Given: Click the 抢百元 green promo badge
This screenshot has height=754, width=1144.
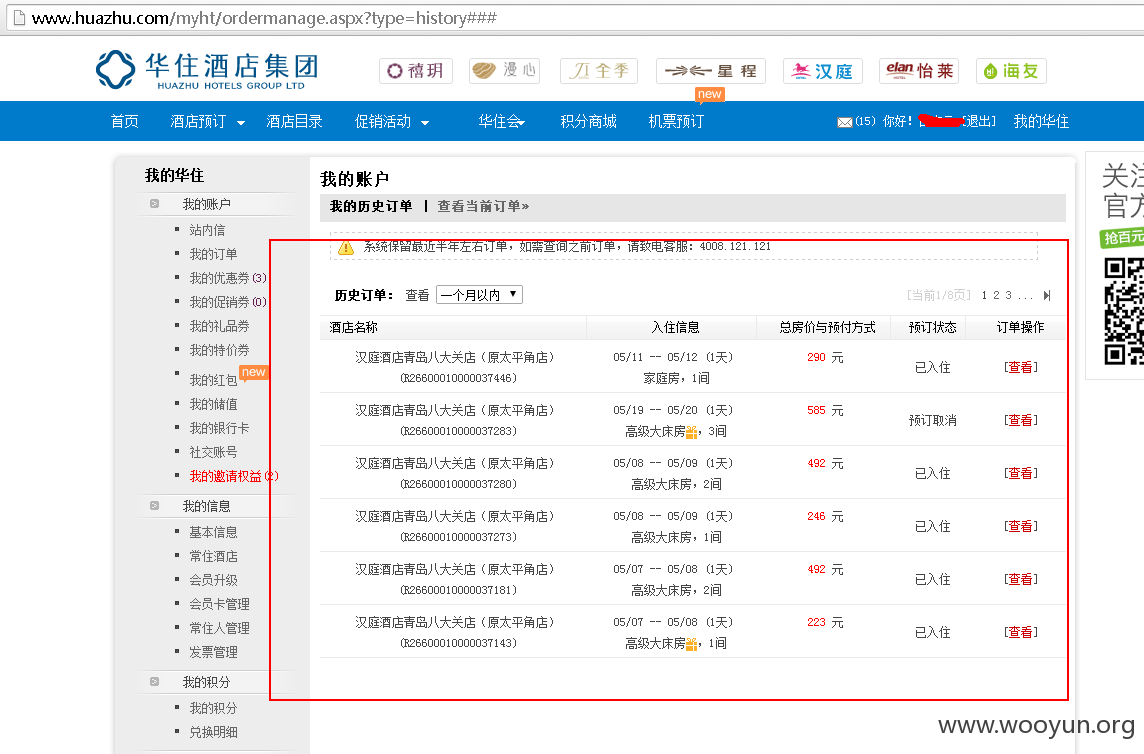Looking at the screenshot, I should pyautogui.click(x=1122, y=237).
